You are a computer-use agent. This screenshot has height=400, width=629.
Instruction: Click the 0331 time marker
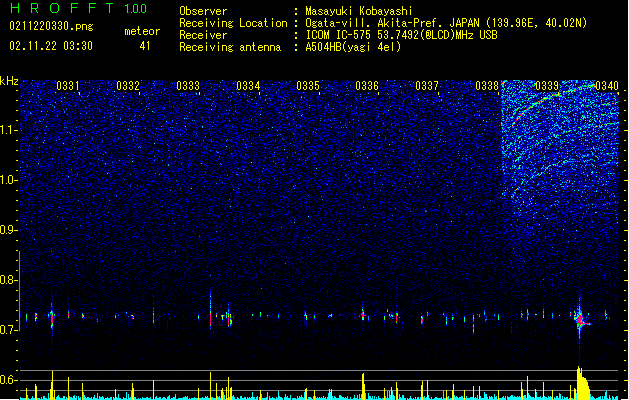coord(68,86)
